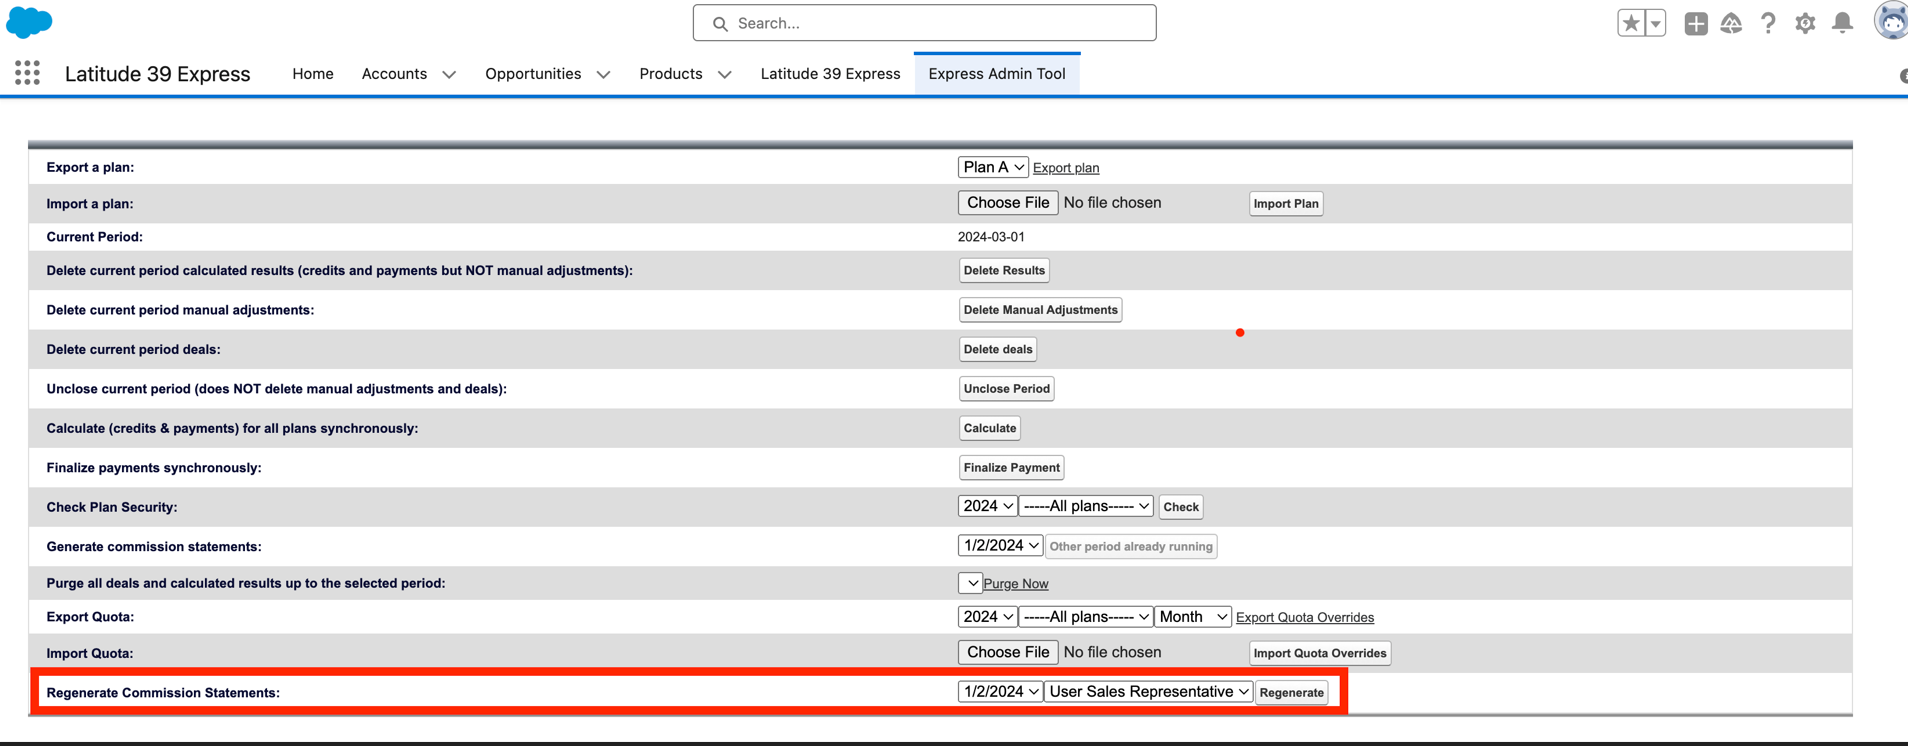This screenshot has height=746, width=1908.
Task: Click the Delete current period deals: label
Action: click(134, 350)
